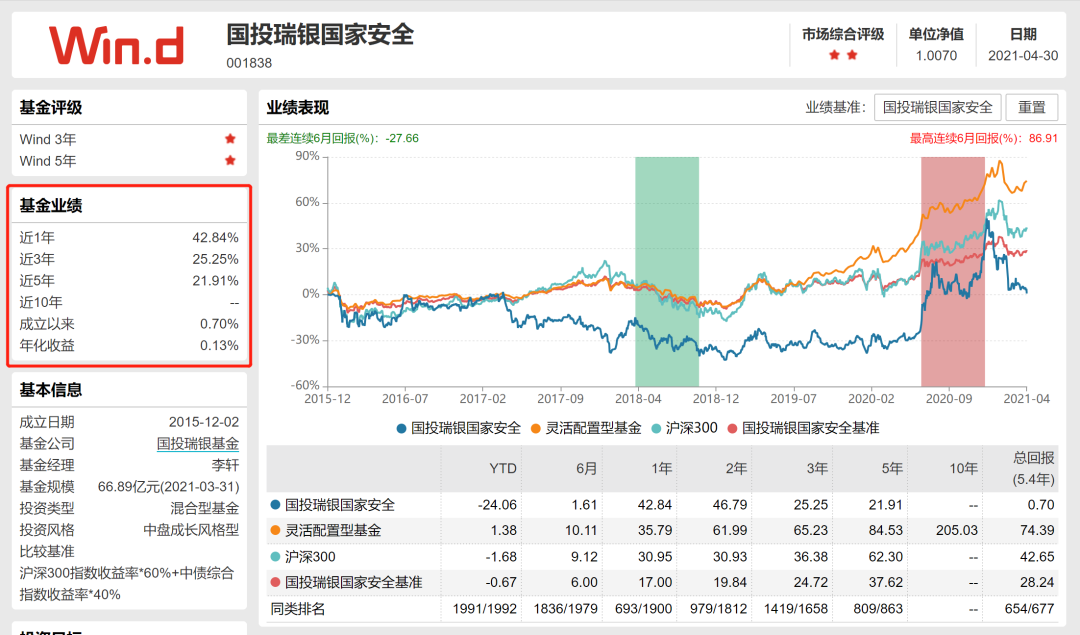The height and width of the screenshot is (635, 1080).
Task: Select the 5年 column header
Action: [892, 468]
